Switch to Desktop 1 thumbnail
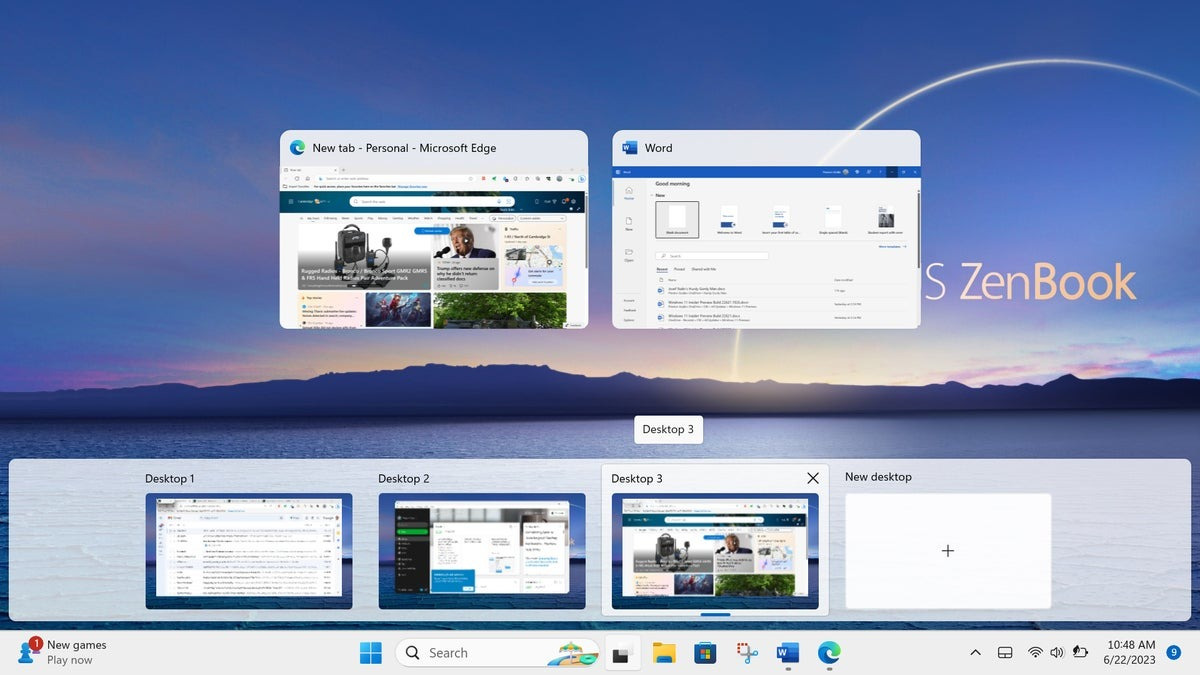1200x675 pixels. (249, 551)
